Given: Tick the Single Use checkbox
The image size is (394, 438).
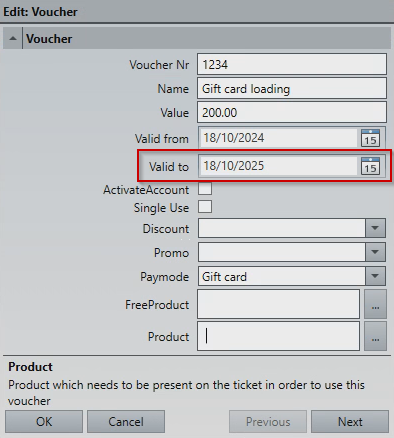Looking at the screenshot, I should click(x=205, y=207).
